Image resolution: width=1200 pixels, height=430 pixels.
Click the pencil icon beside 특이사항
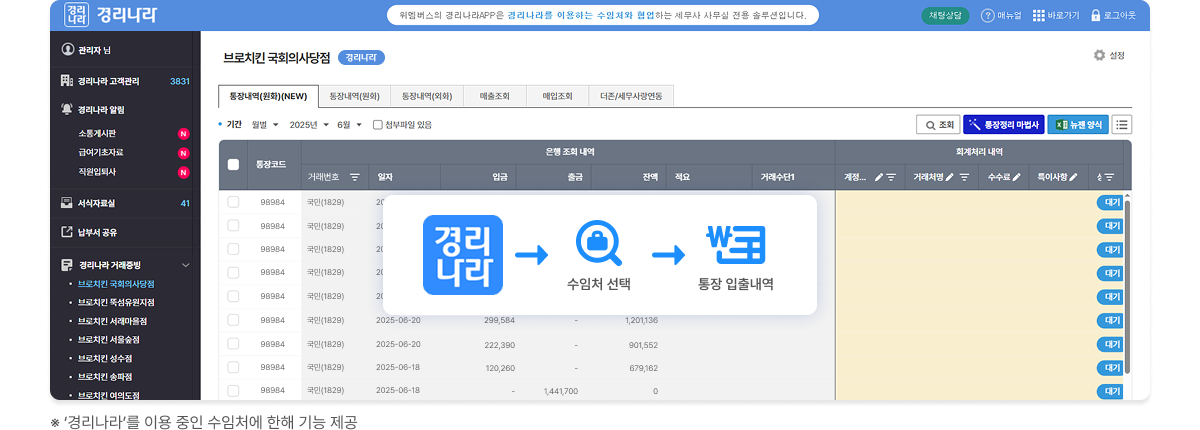coord(1074,177)
